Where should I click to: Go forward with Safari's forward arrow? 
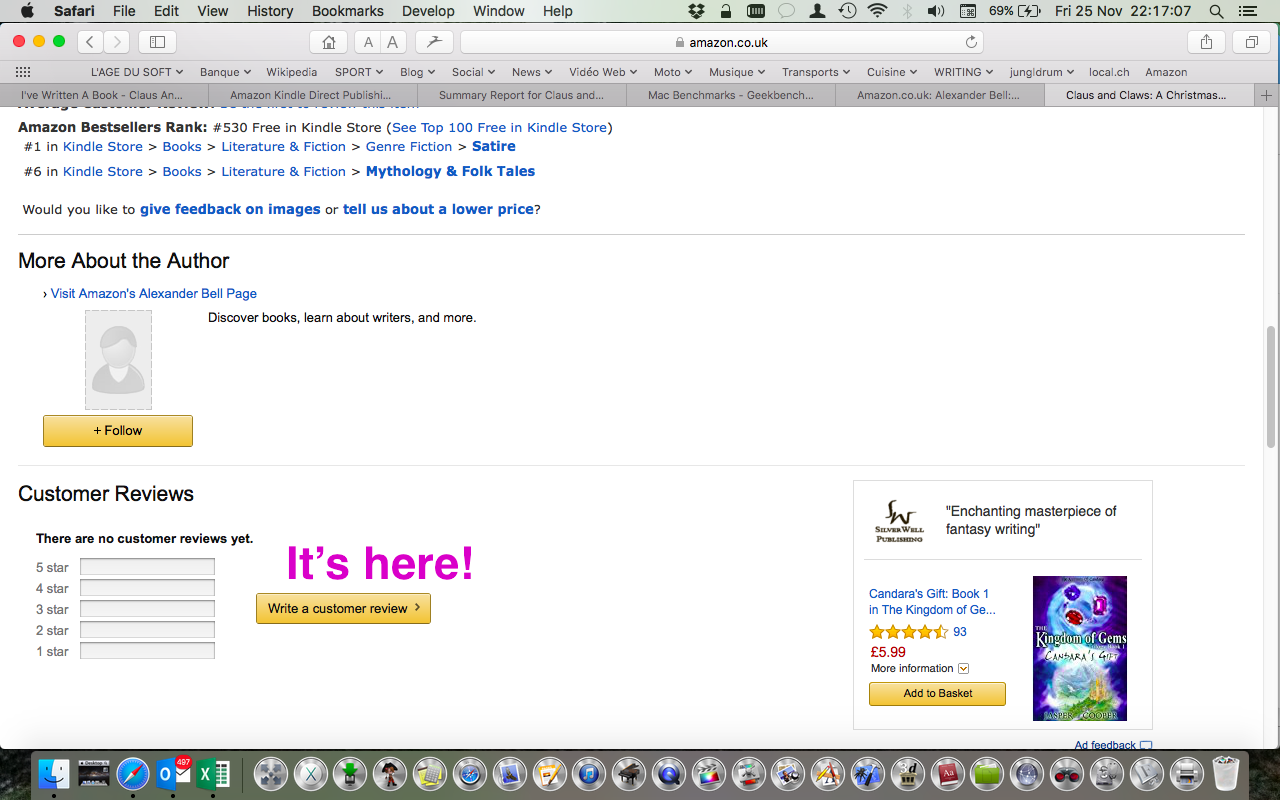point(117,42)
